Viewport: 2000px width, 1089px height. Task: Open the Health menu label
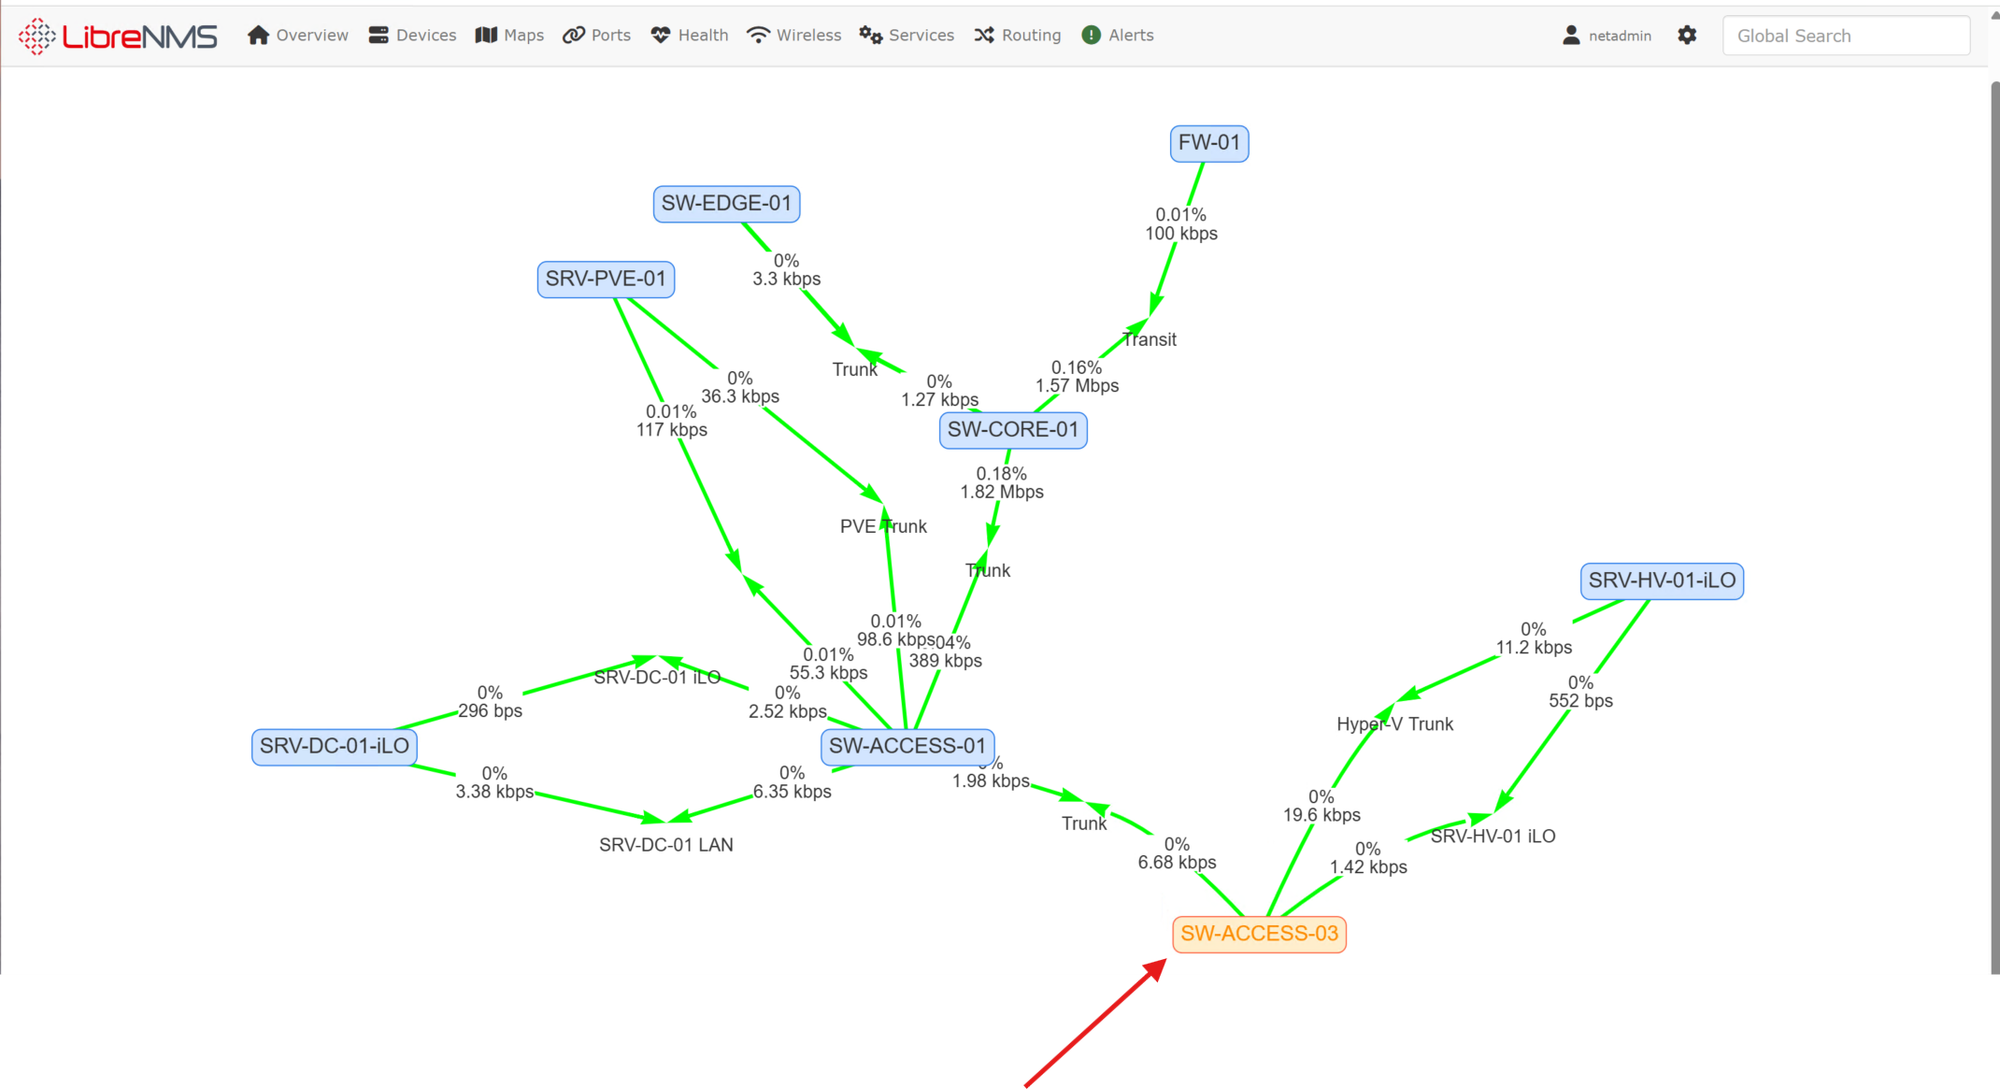click(x=703, y=35)
